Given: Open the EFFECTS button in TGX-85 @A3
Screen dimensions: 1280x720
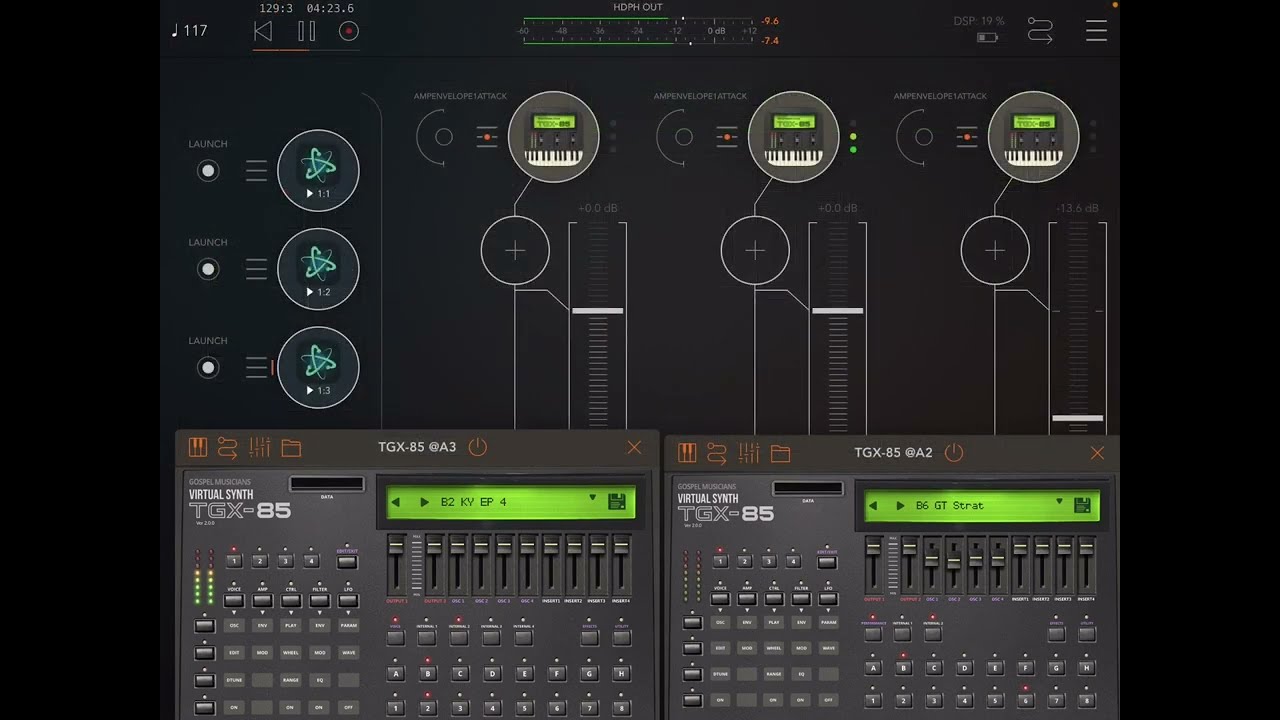Looking at the screenshot, I should click(x=589, y=637).
